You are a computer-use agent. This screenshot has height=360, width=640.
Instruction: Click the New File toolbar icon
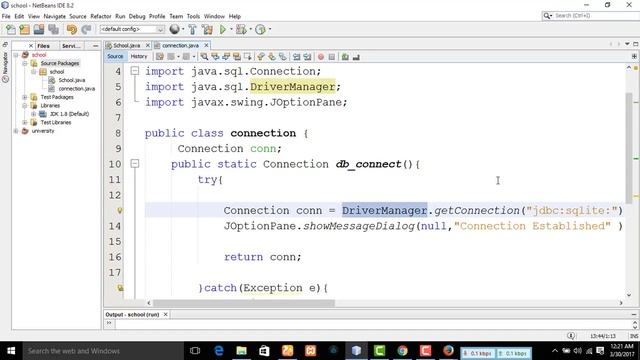coord(11,29)
